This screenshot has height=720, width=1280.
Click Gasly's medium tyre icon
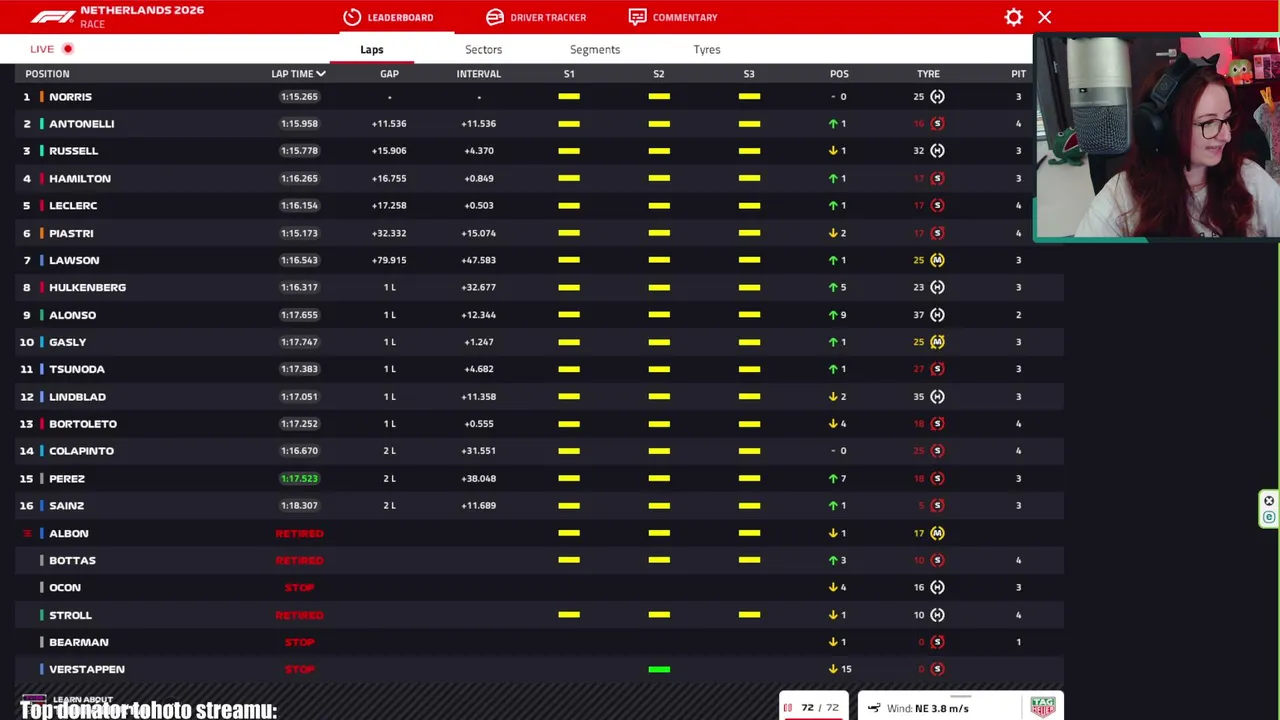[x=937, y=342]
